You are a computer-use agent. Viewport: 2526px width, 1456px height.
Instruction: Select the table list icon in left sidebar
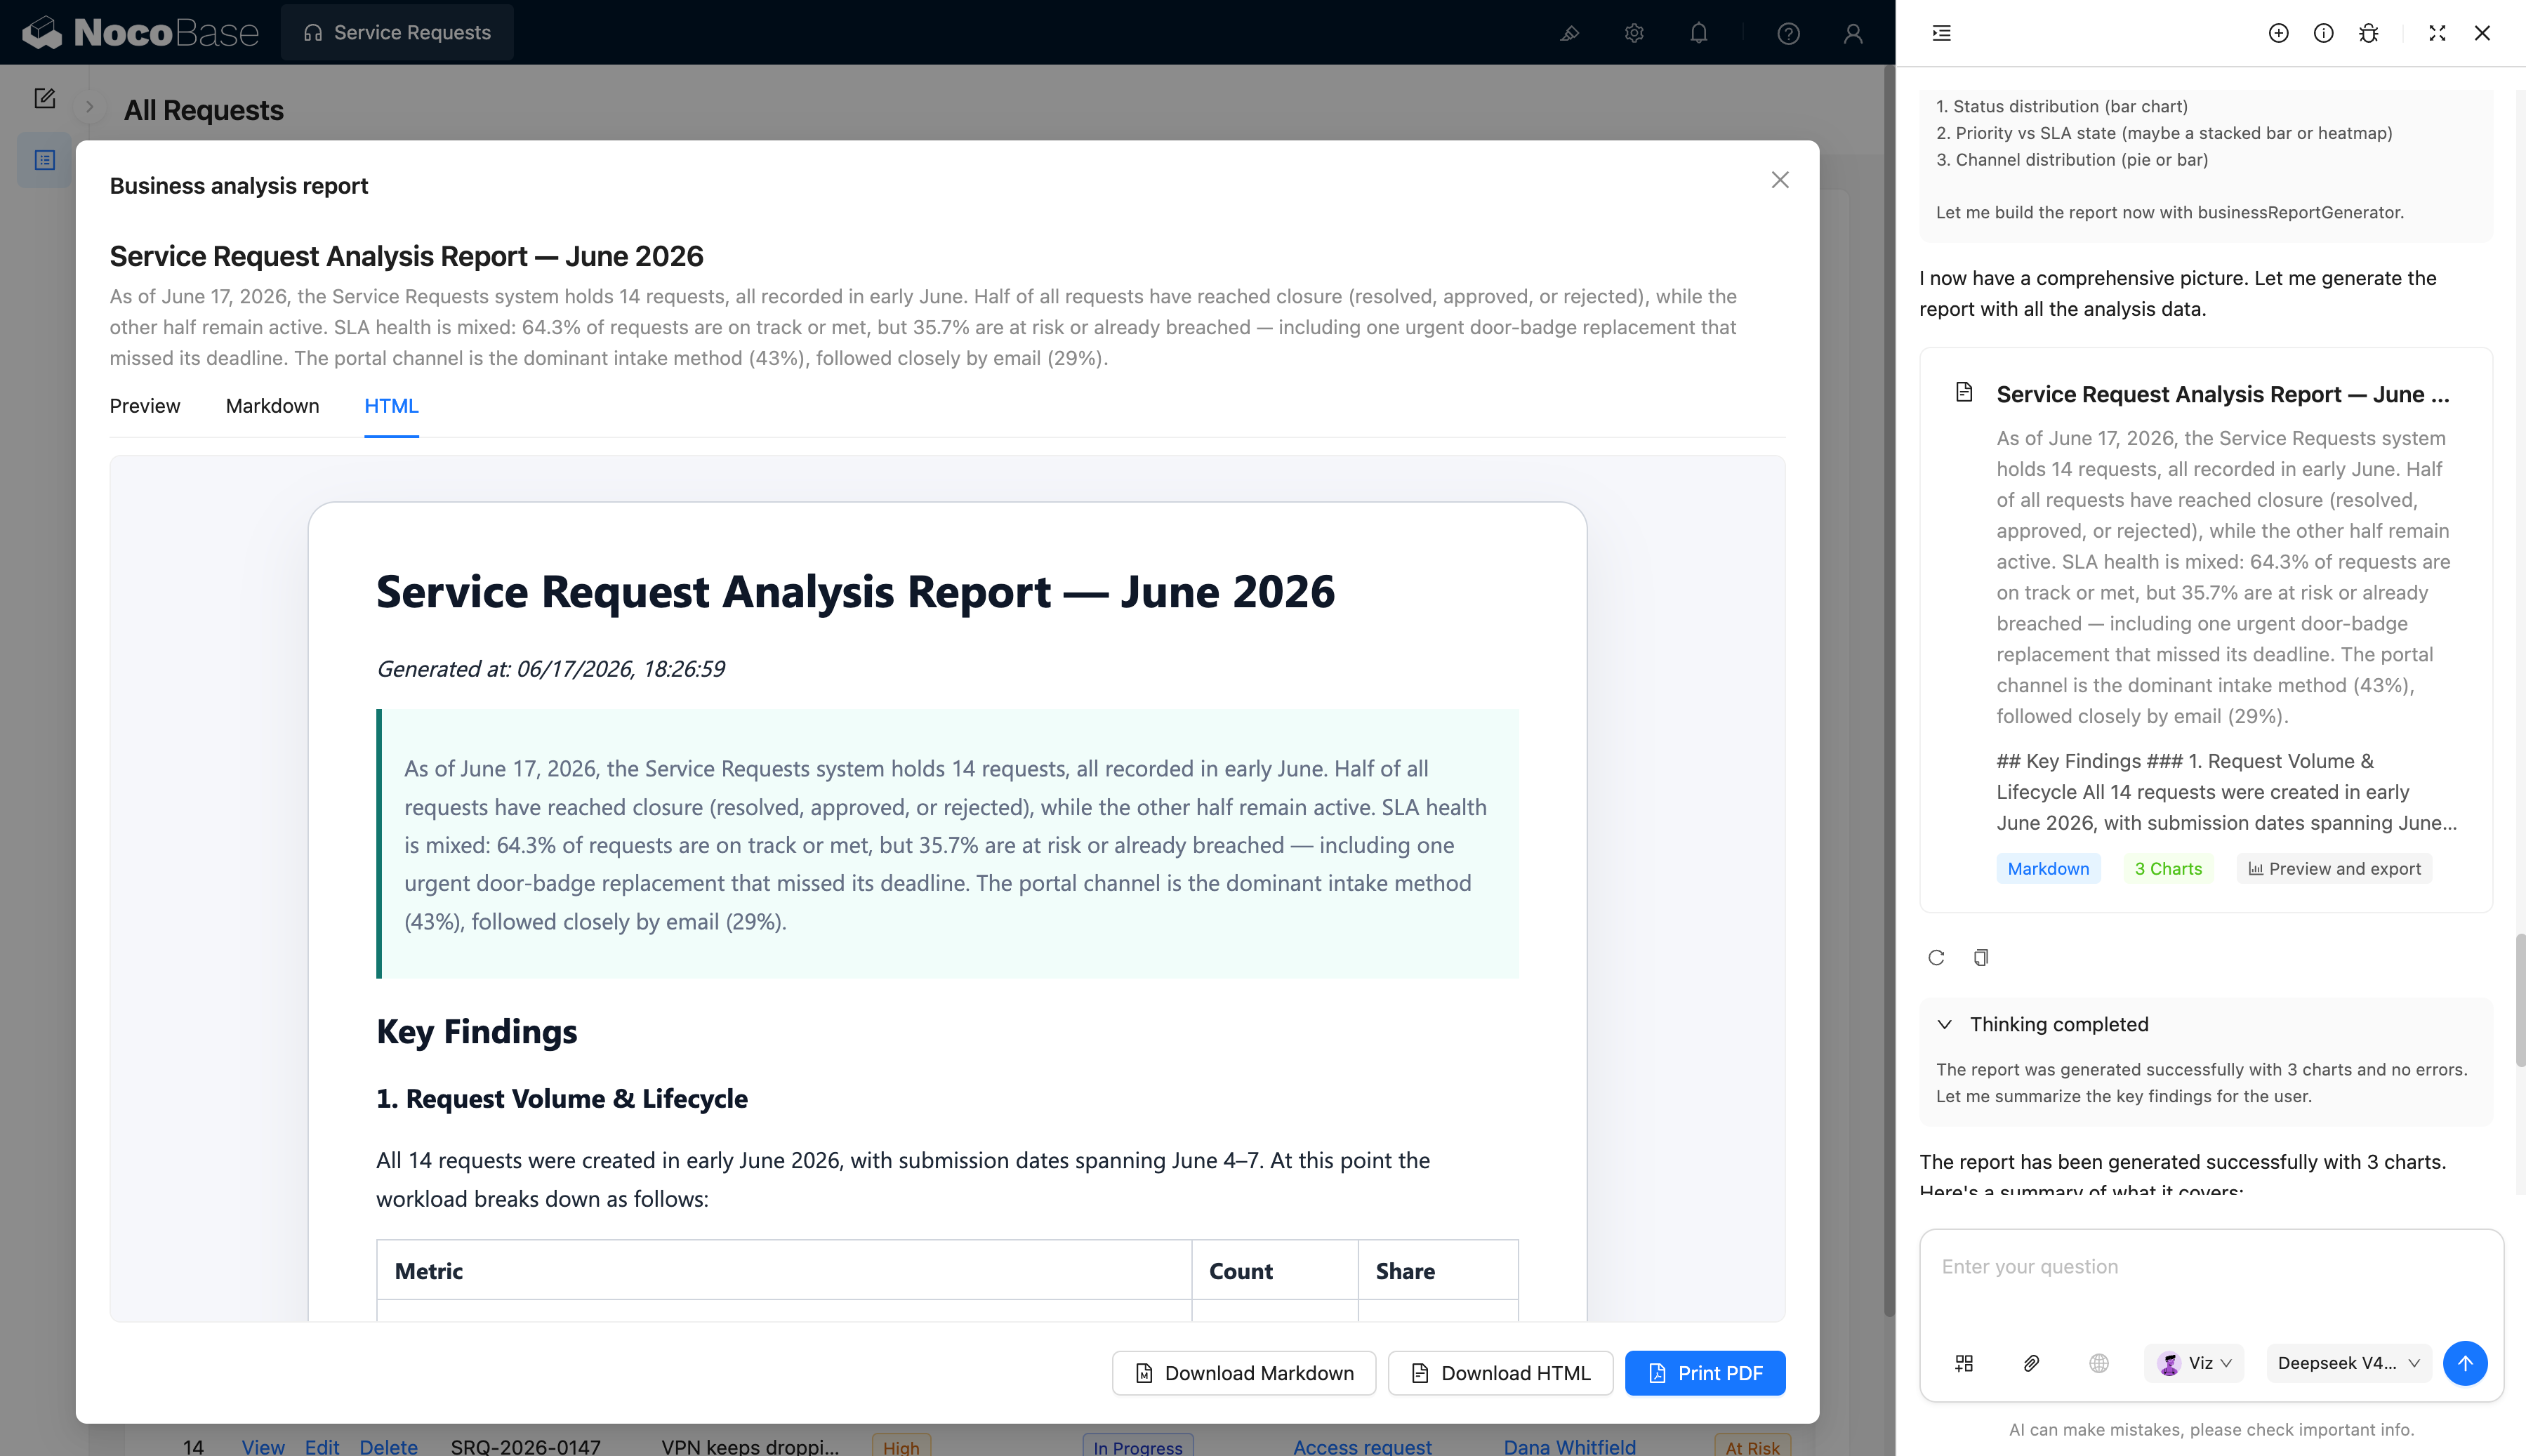point(44,160)
